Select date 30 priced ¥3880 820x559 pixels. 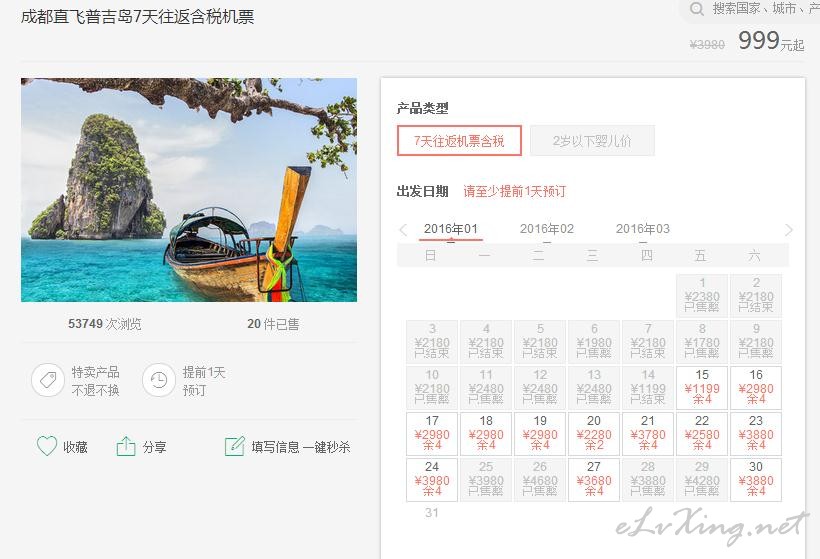point(756,480)
